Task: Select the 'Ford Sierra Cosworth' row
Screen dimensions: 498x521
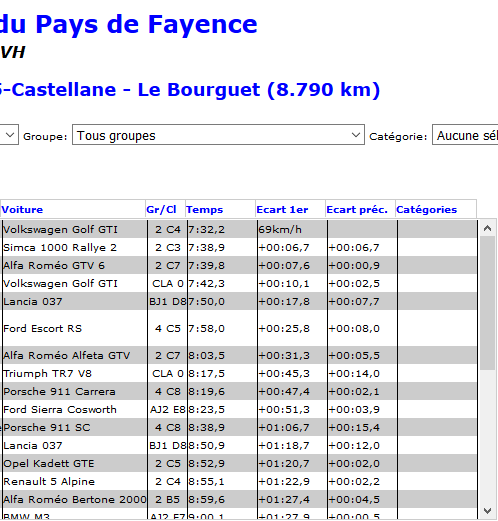Action: click(239, 410)
